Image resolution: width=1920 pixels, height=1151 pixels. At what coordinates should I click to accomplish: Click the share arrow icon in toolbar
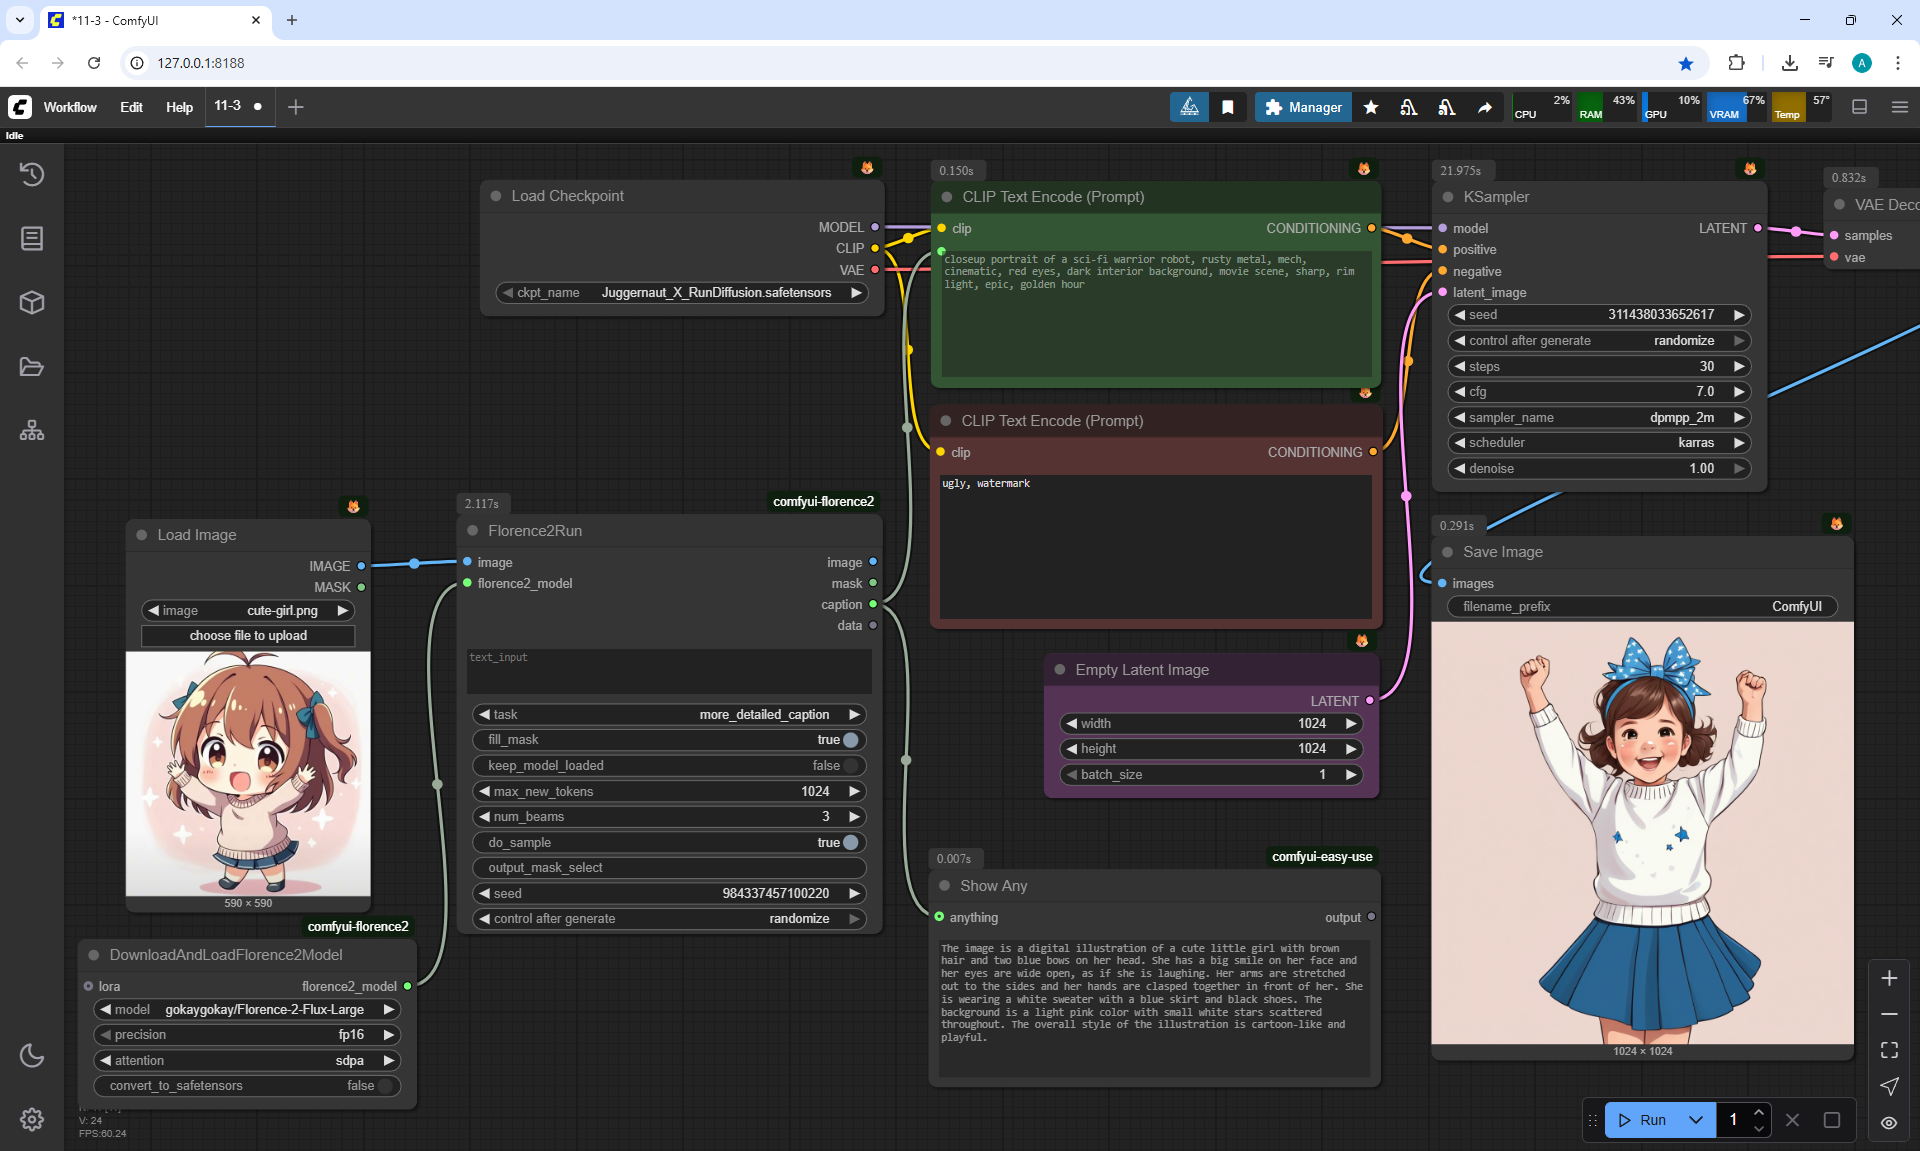click(1485, 107)
